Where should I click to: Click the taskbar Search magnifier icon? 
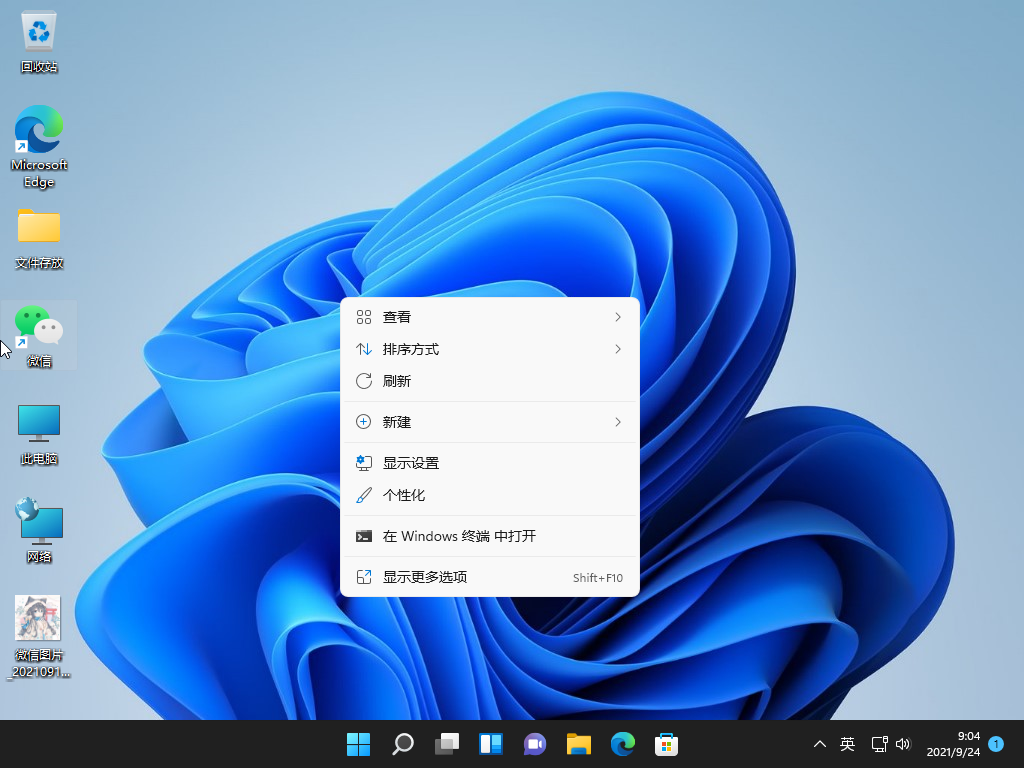[x=402, y=744]
